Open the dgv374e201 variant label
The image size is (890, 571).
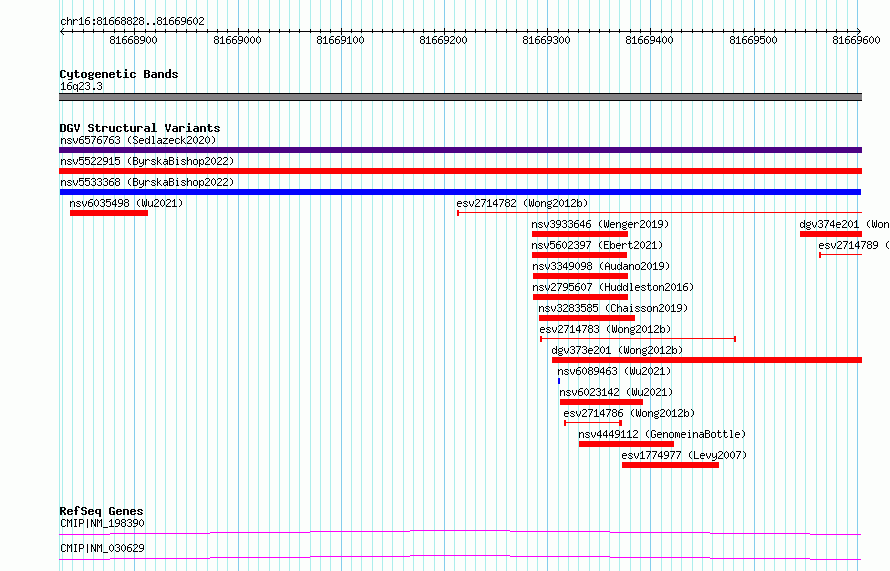click(x=844, y=224)
